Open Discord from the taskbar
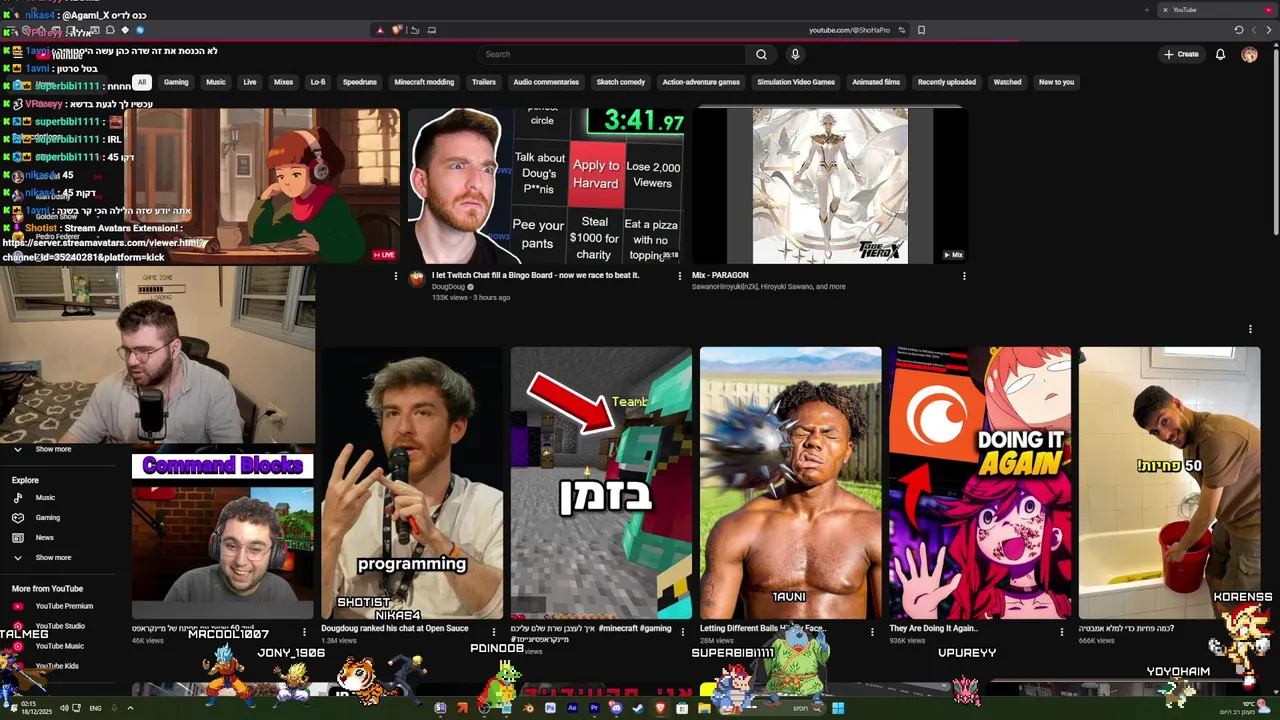This screenshot has height=720, width=1280. (616, 708)
